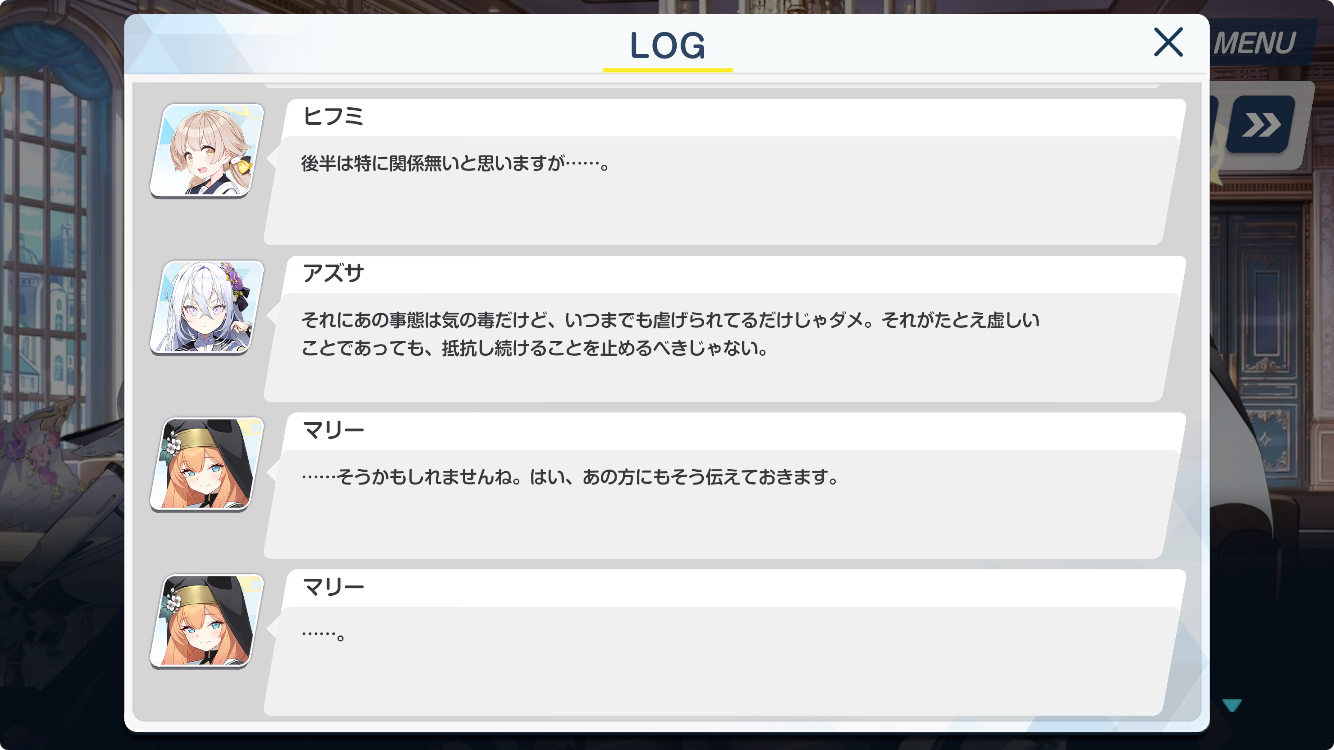Viewport: 1334px width, 750px height.
Task: Click Mari's line そうかもしれませんね
Action: pyautogui.click(x=568, y=478)
